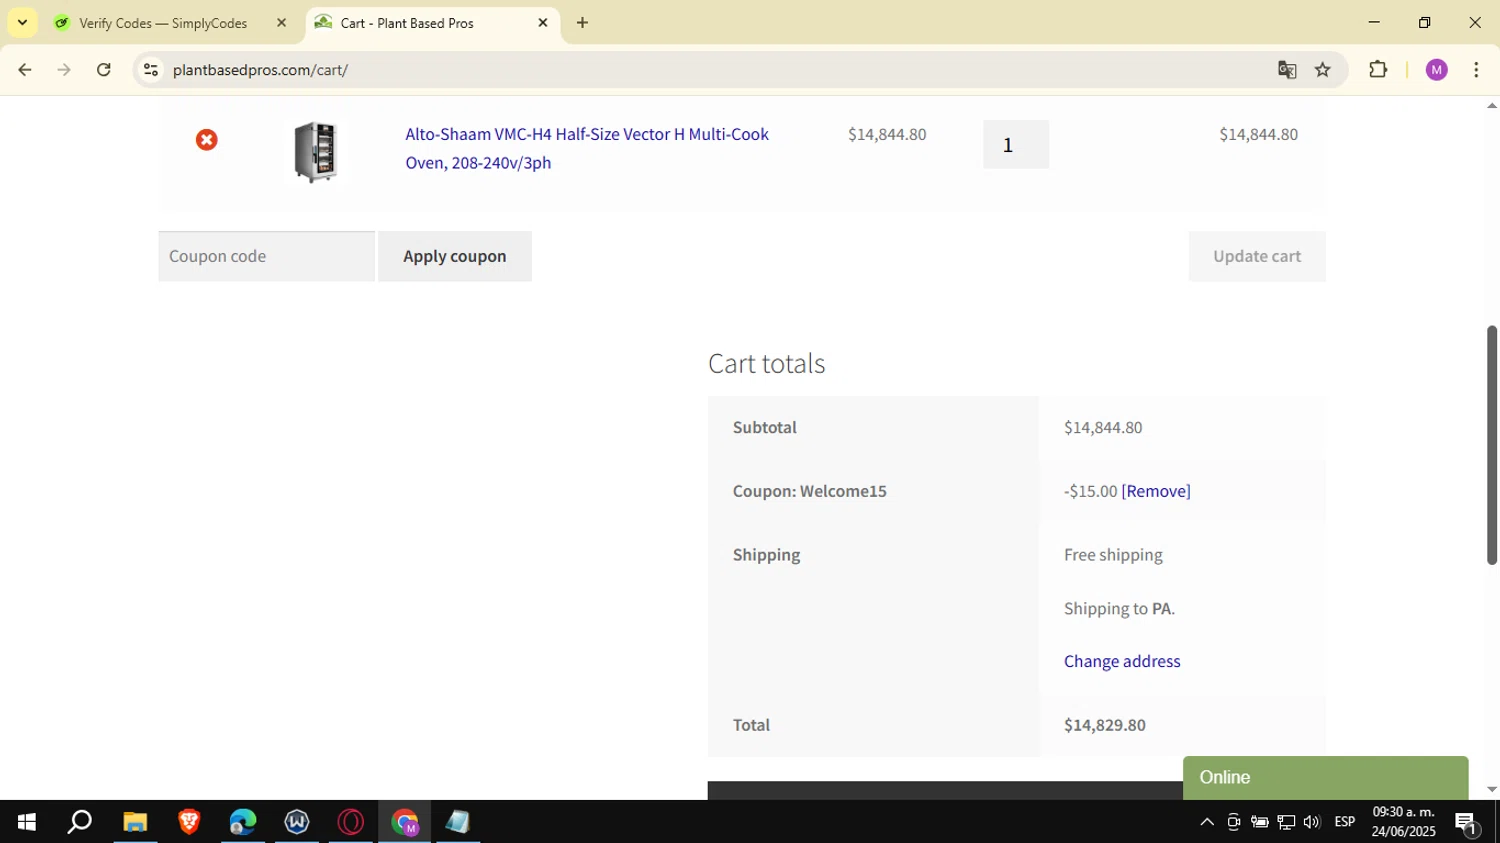This screenshot has width=1500, height=843.
Task: Open the tab search dropdown arrow
Action: [22, 23]
